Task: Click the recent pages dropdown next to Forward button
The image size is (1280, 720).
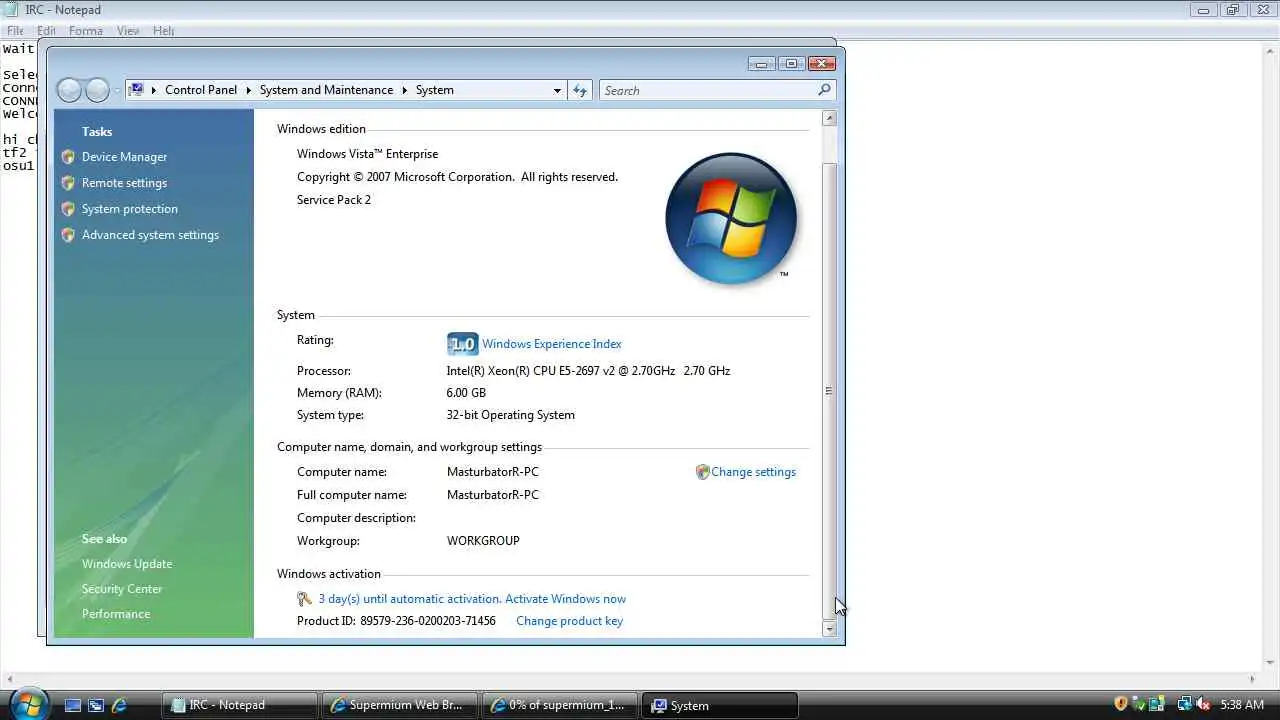Action: pos(117,90)
